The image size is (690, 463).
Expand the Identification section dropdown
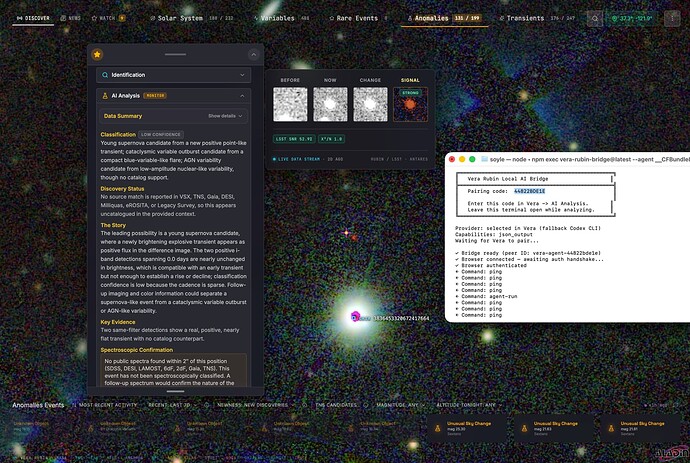click(173, 75)
